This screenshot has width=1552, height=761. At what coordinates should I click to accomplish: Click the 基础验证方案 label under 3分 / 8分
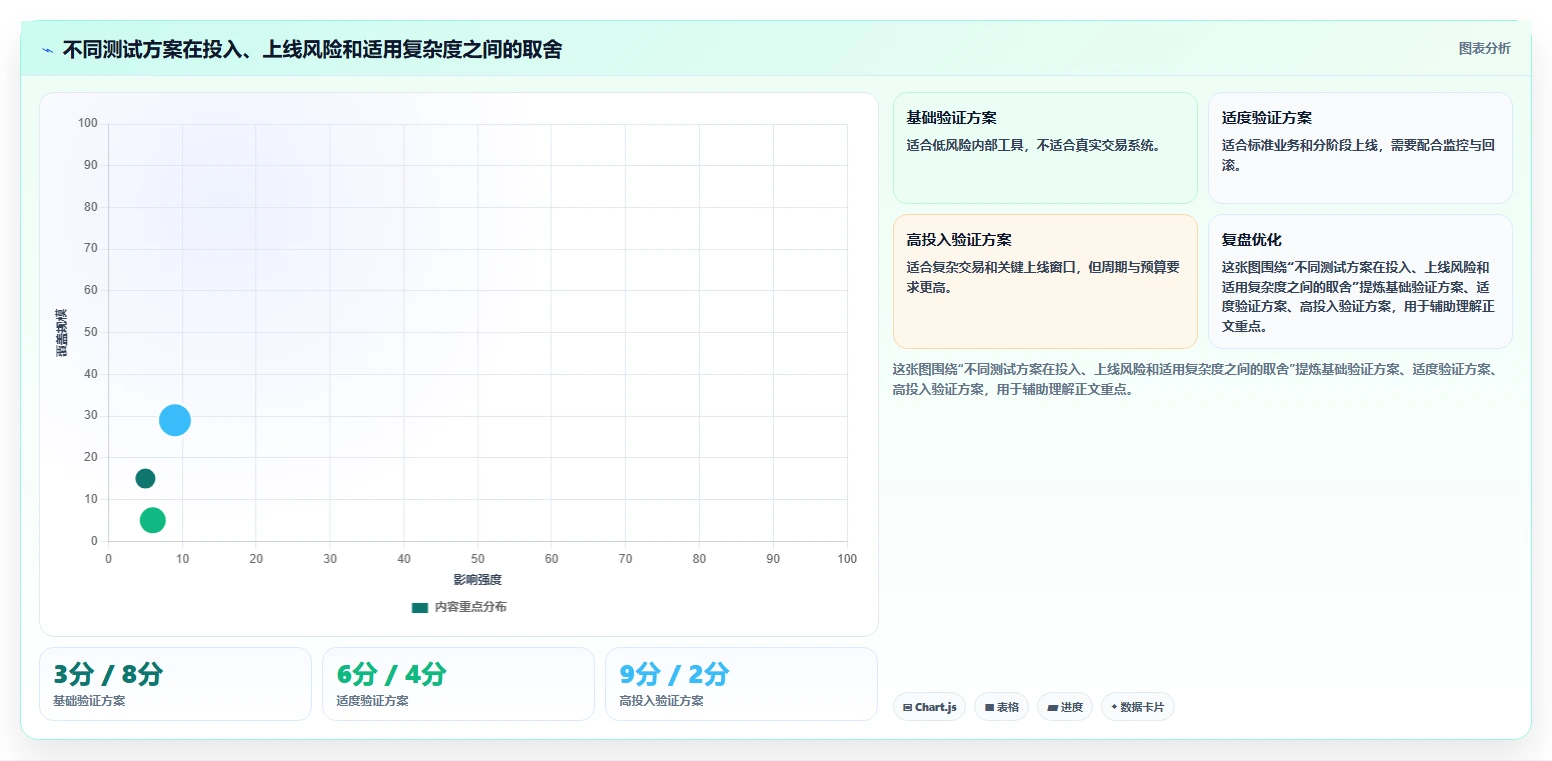coord(89,701)
